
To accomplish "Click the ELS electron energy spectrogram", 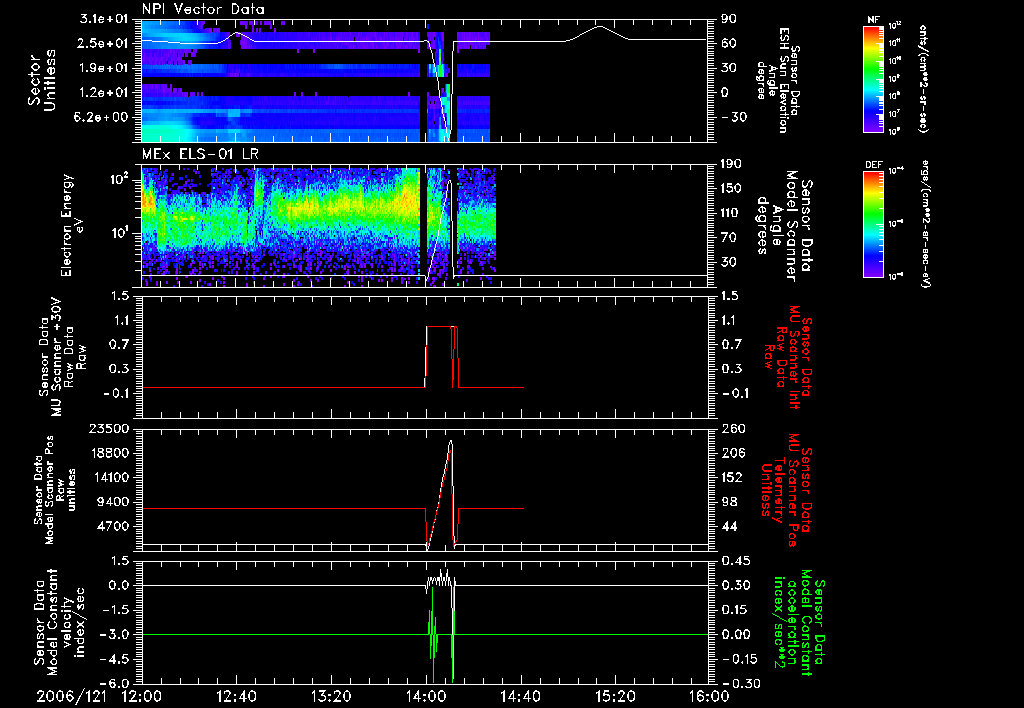I will point(319,226).
